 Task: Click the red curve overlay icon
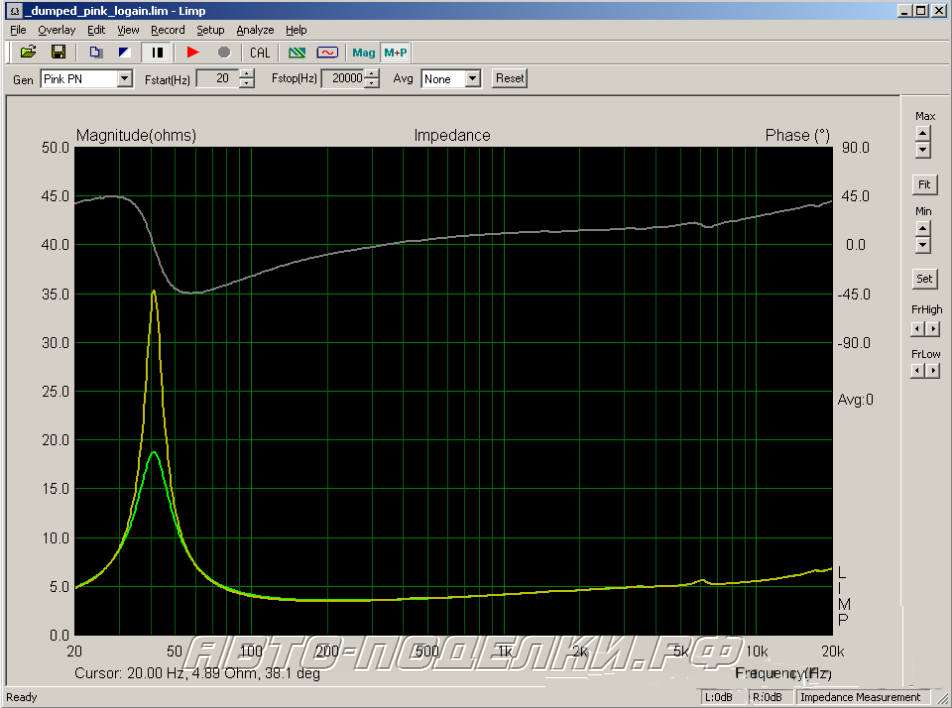[x=327, y=53]
